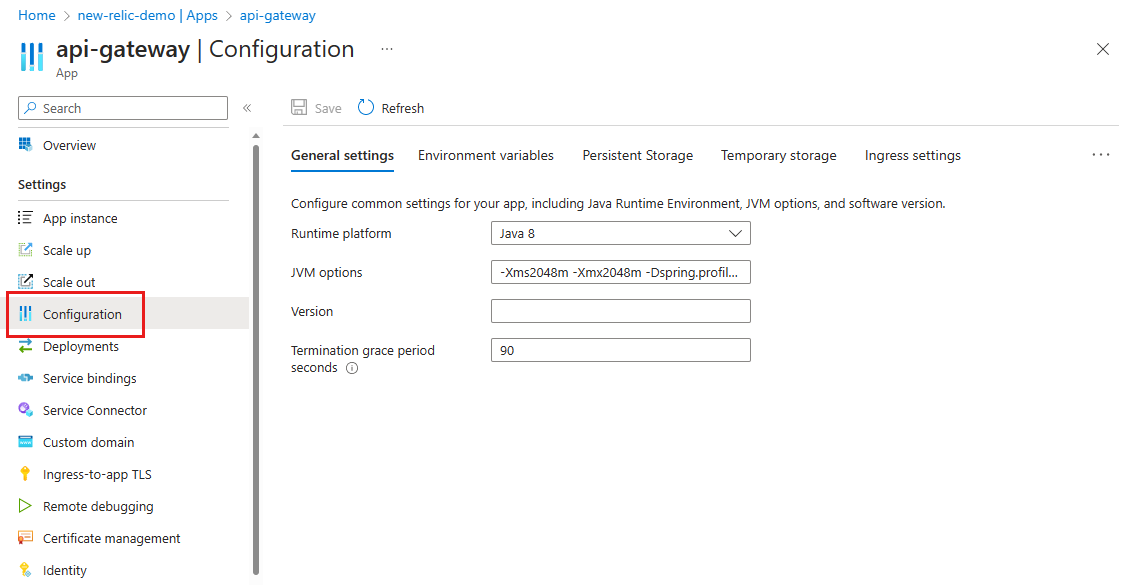This screenshot has width=1135, height=585.
Task: Click the Overview icon in sidebar
Action: point(26,145)
